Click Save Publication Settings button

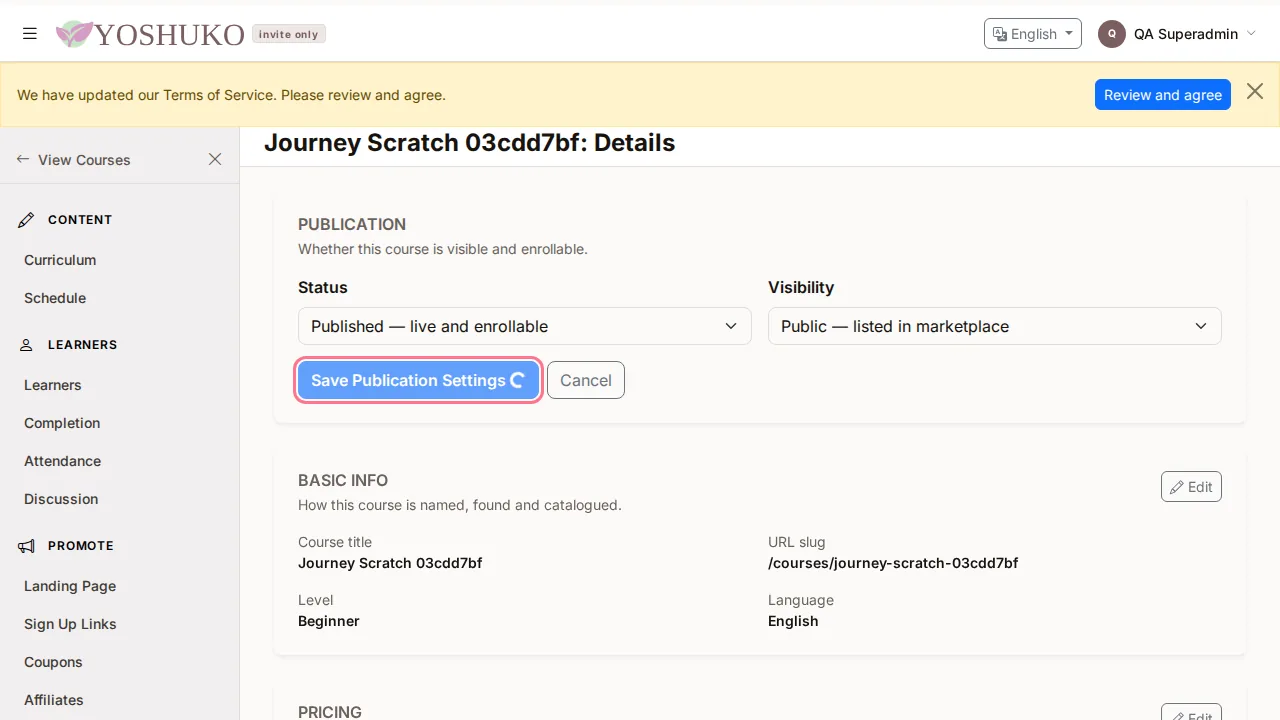418,380
